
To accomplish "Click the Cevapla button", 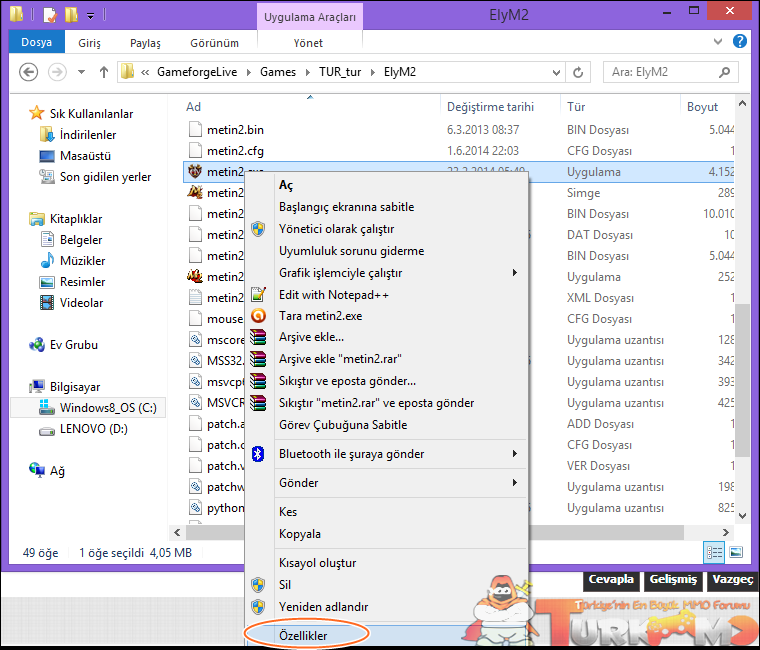I will [x=611, y=579].
